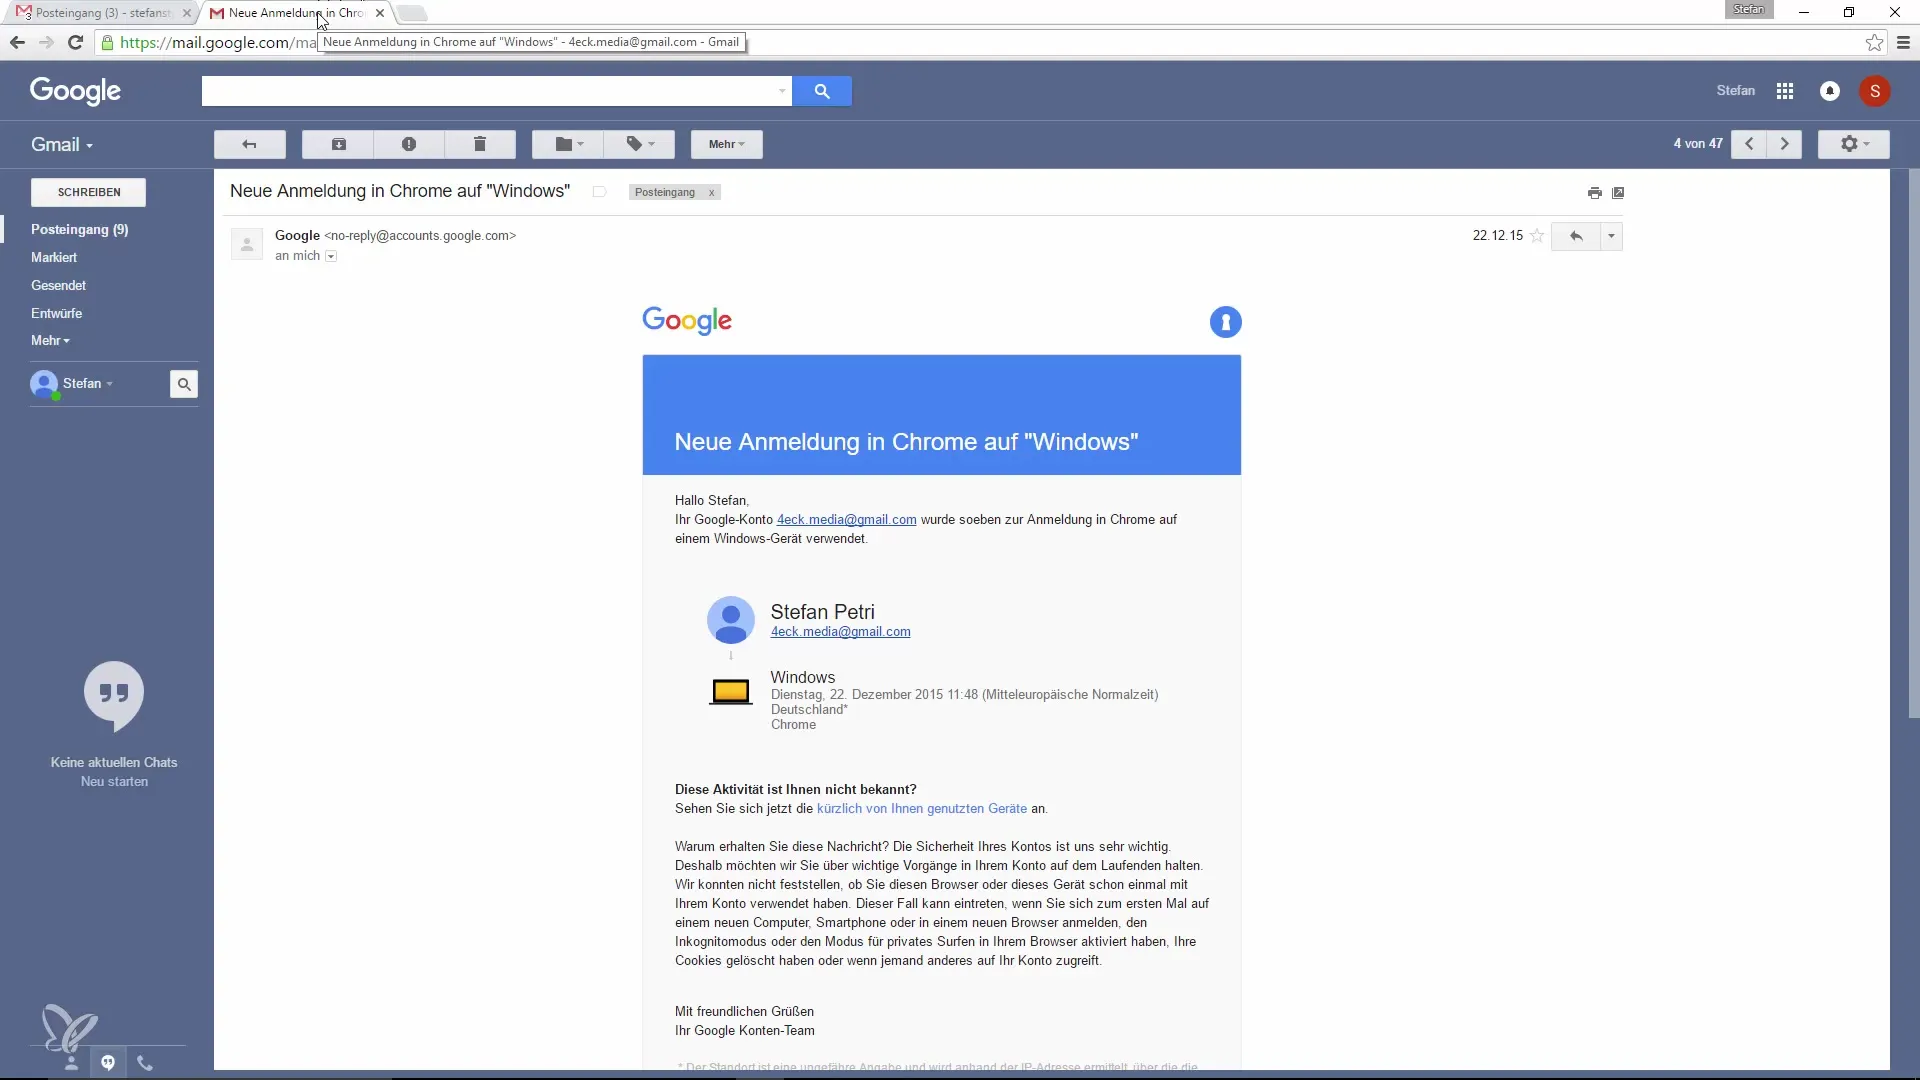The height and width of the screenshot is (1080, 1920).
Task: Open more reply options arrow
Action: (x=1611, y=237)
